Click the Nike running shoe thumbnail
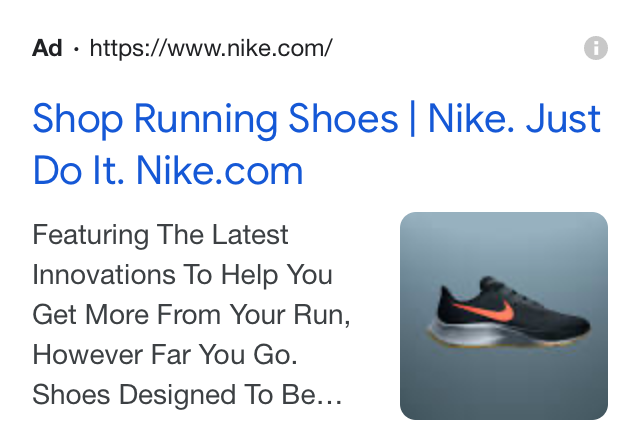The height and width of the screenshot is (440, 640). click(x=504, y=316)
